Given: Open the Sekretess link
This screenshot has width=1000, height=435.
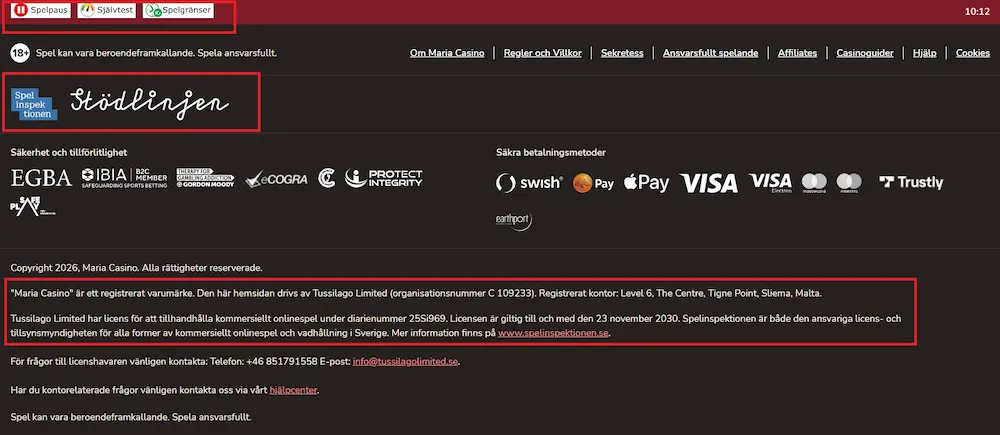Looking at the screenshot, I should 622,54.
